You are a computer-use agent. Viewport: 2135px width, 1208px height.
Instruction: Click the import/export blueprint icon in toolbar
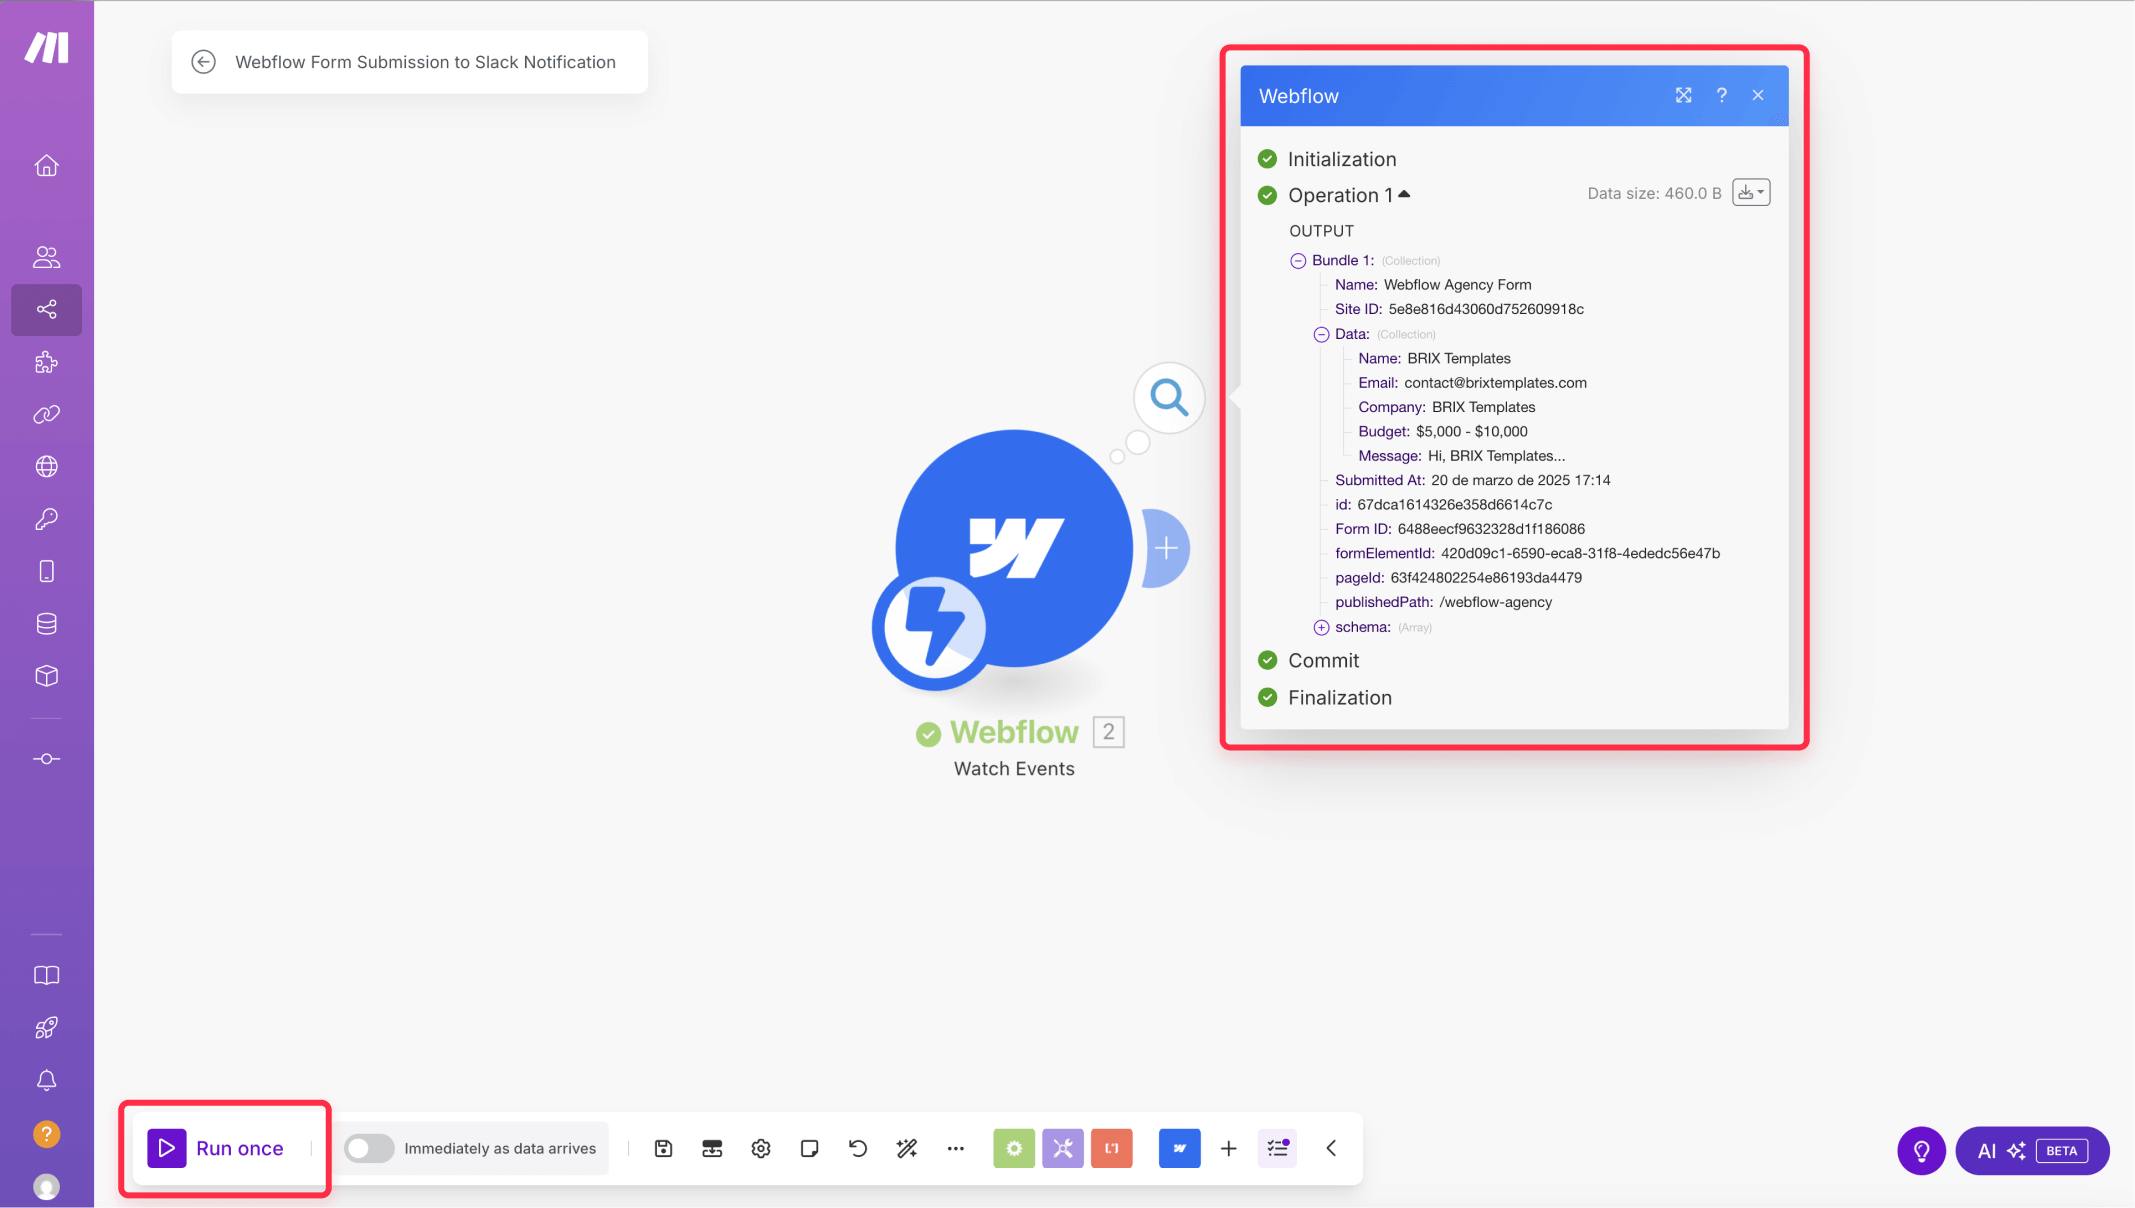[x=712, y=1148]
